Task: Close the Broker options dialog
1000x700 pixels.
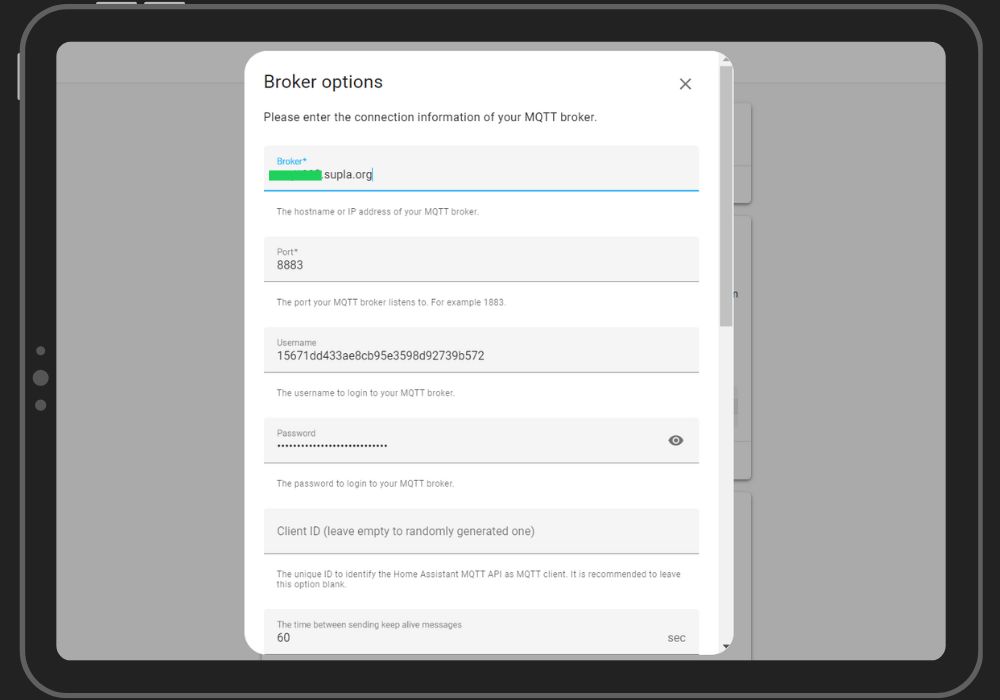Action: point(685,84)
